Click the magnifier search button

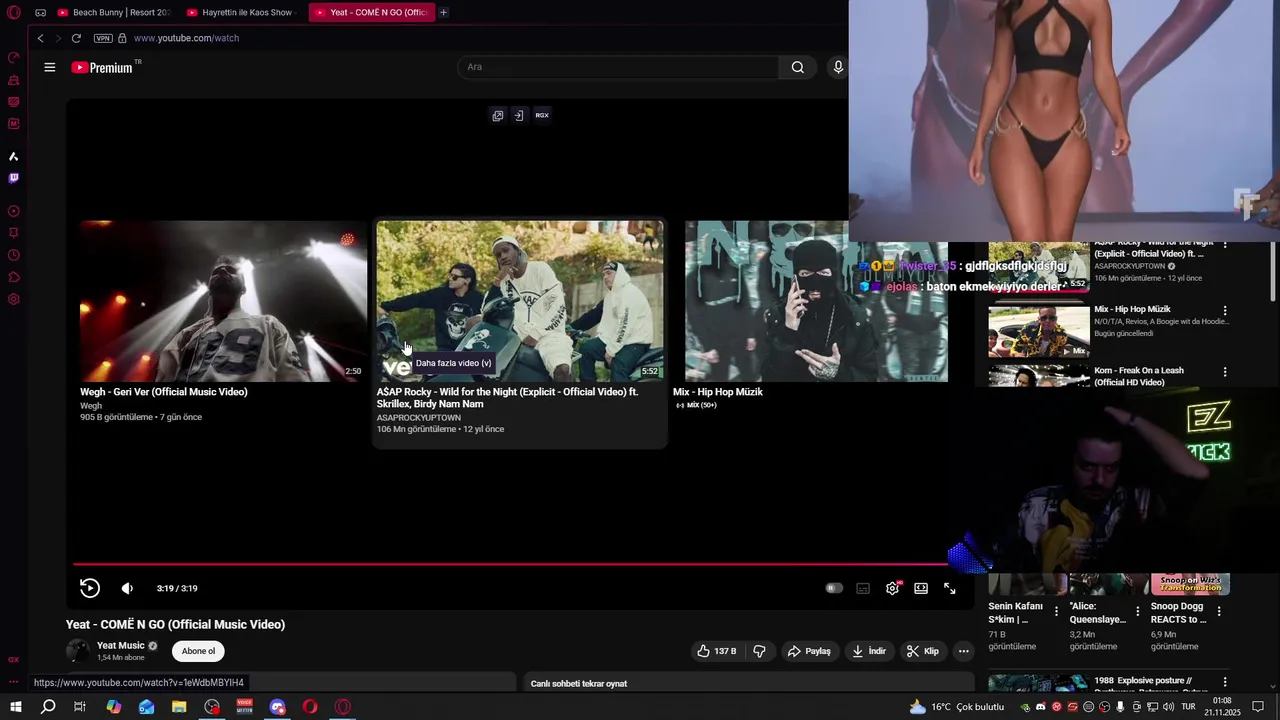(x=797, y=67)
